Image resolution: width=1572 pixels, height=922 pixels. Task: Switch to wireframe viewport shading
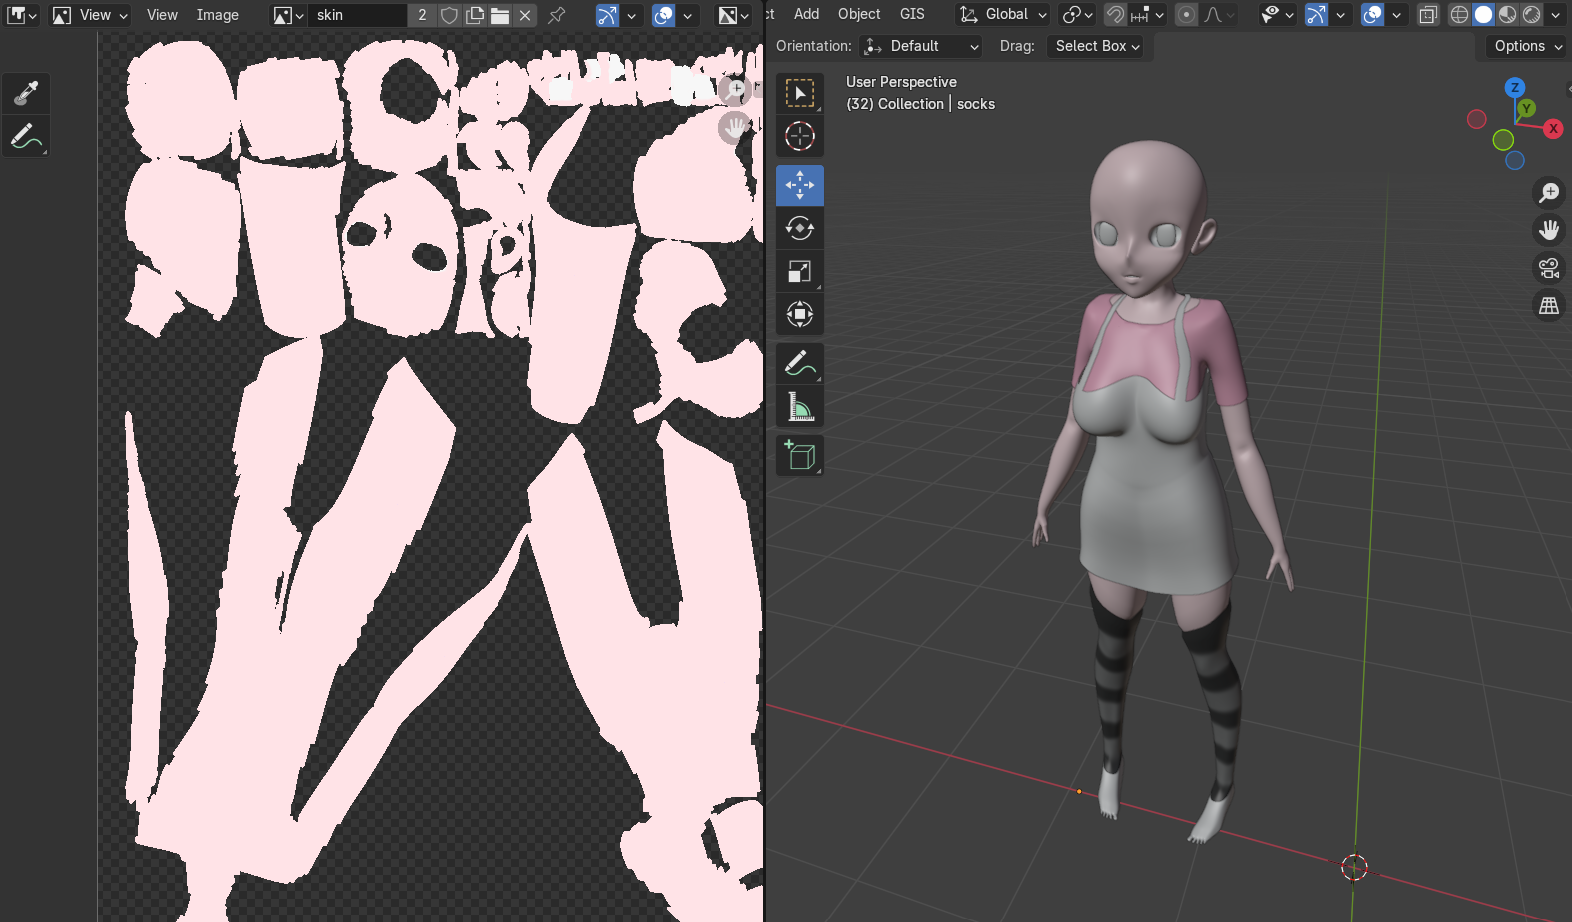[x=1459, y=15]
